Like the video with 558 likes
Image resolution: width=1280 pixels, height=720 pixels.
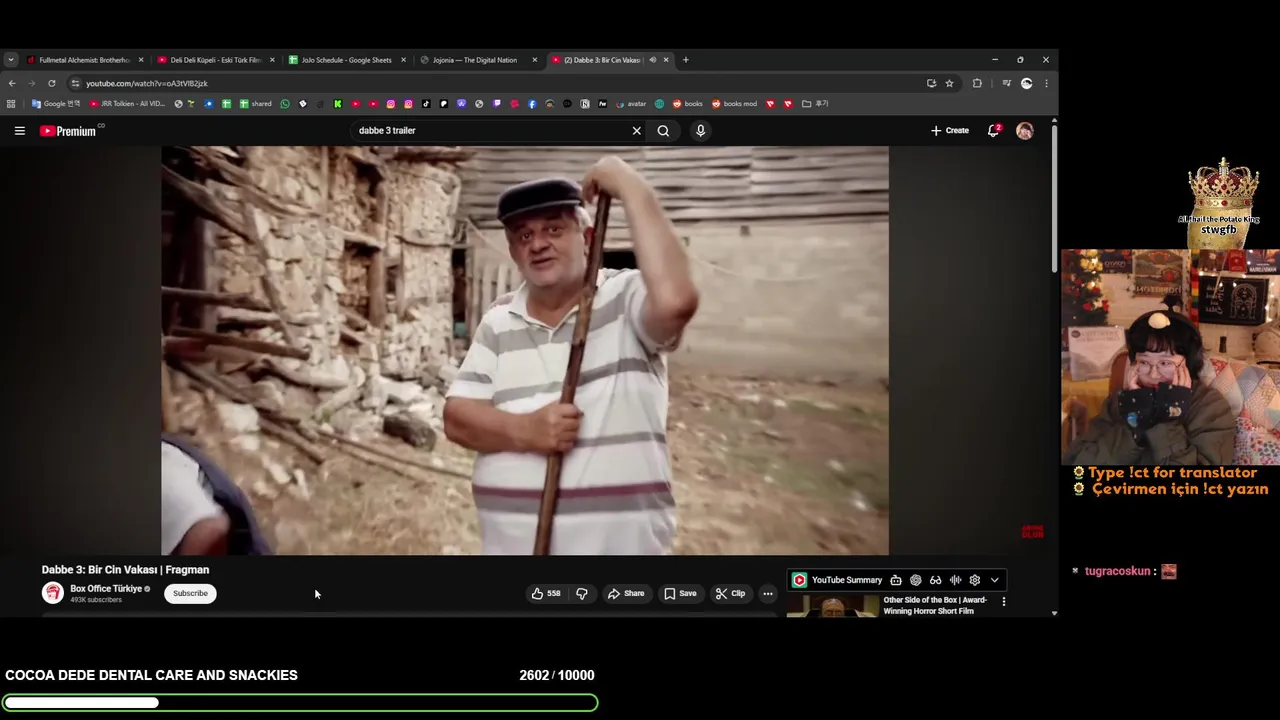click(546, 593)
